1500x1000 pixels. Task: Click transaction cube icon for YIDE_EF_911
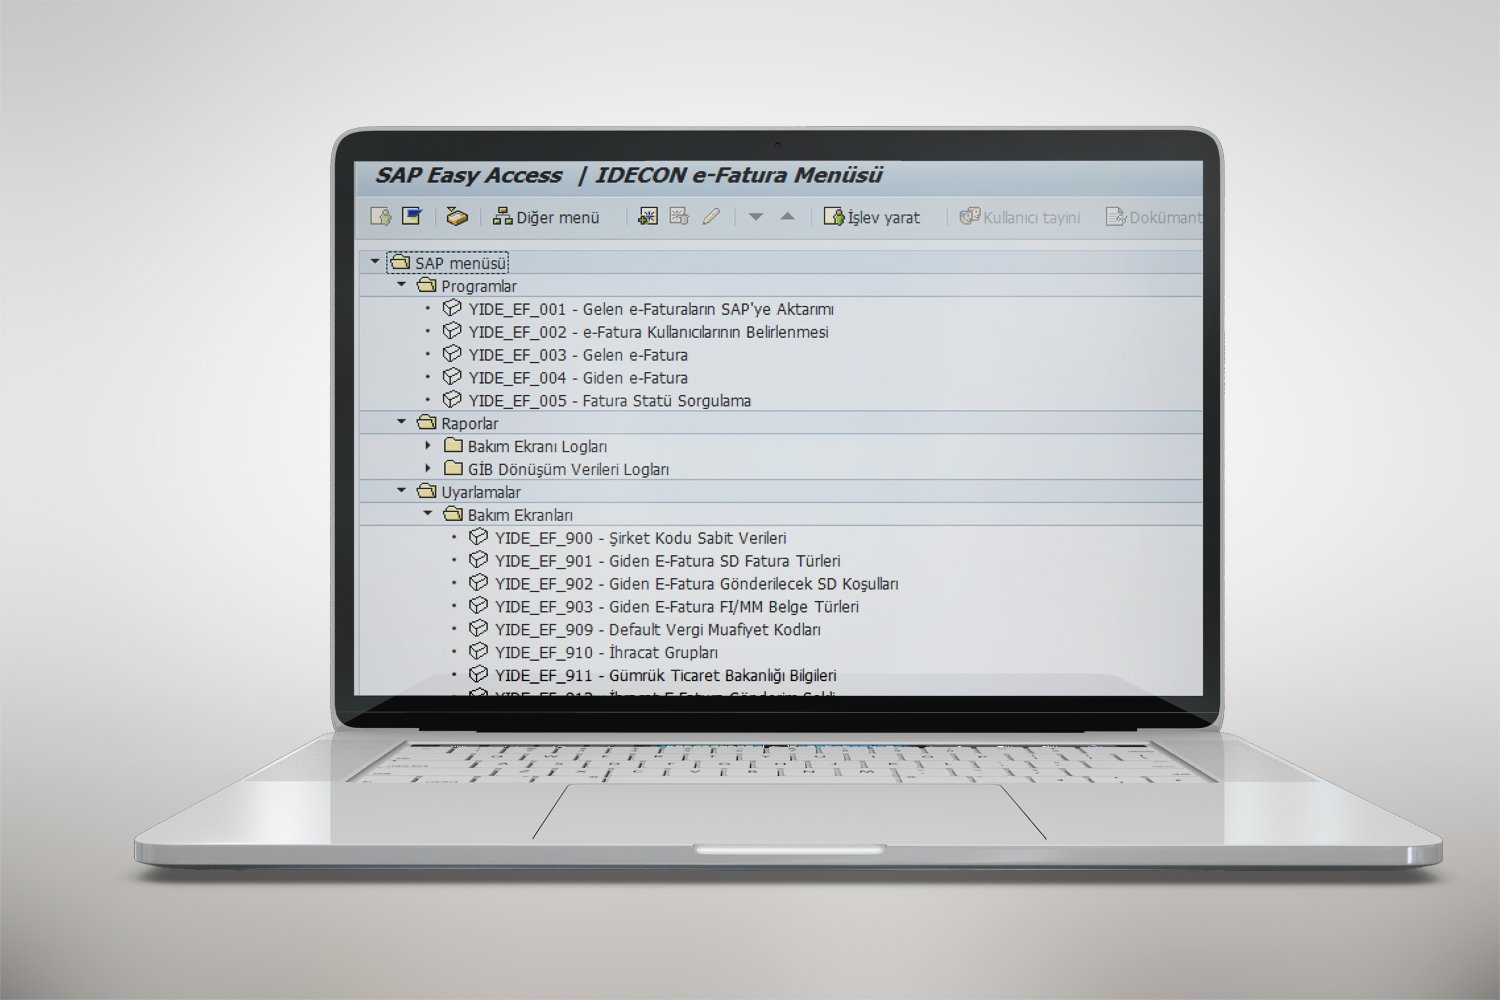(479, 675)
